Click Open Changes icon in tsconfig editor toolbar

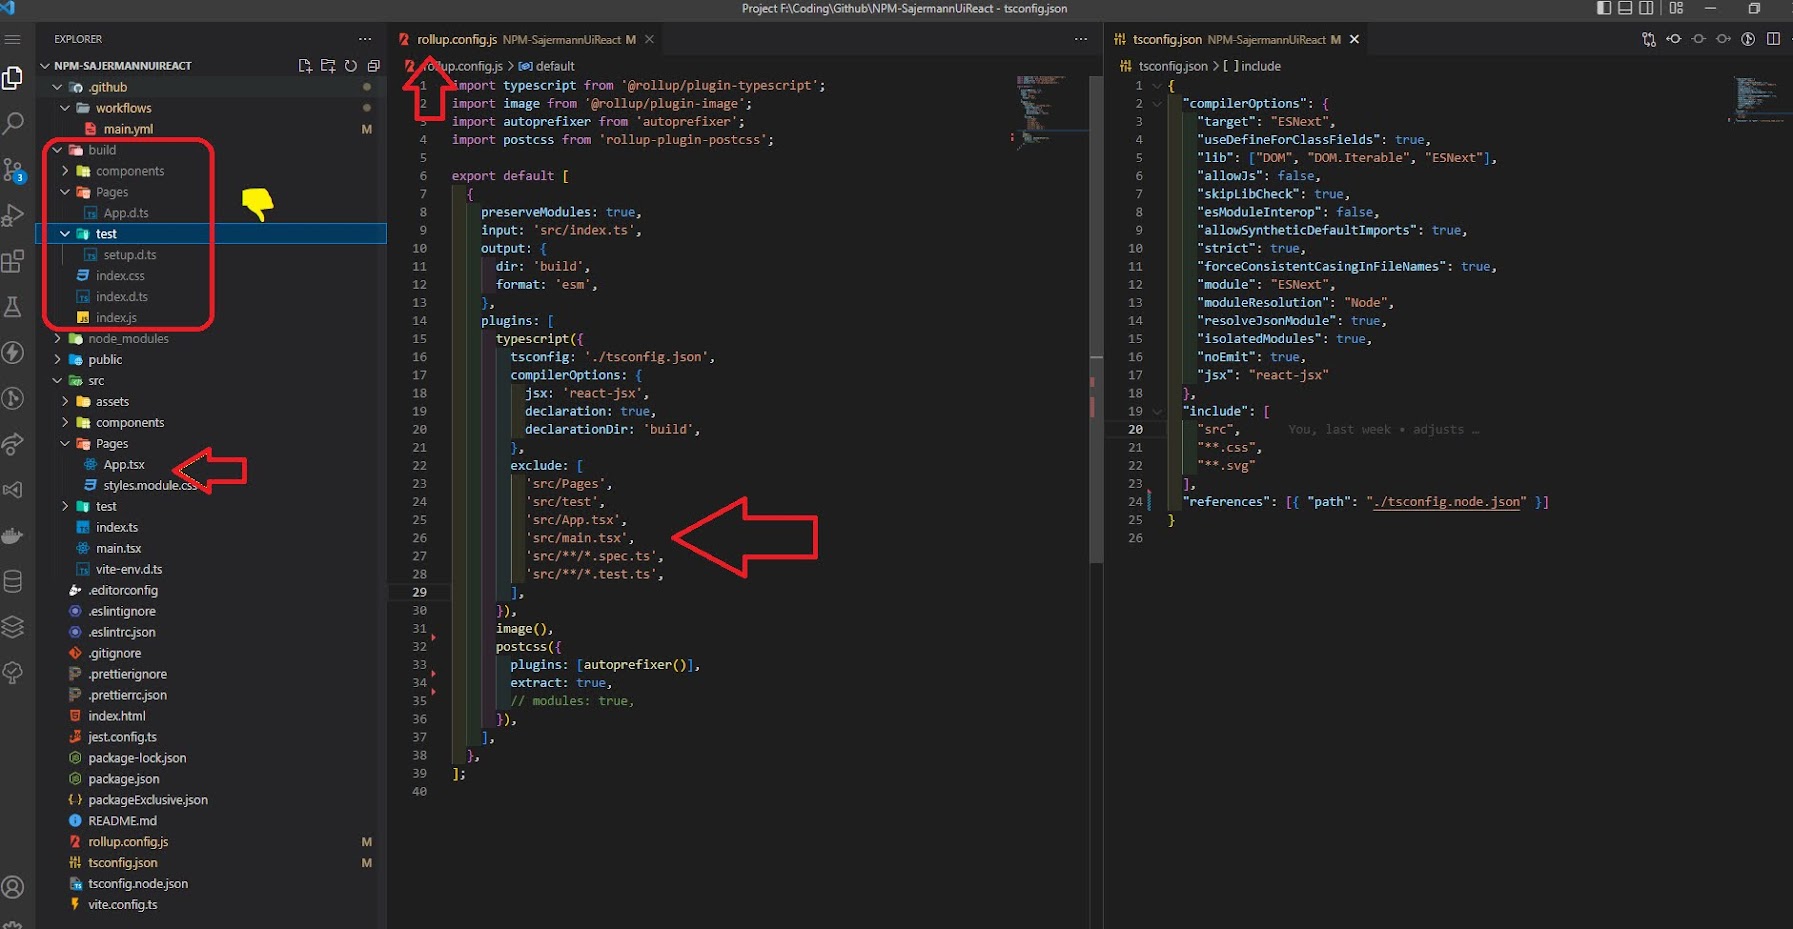[1649, 39]
